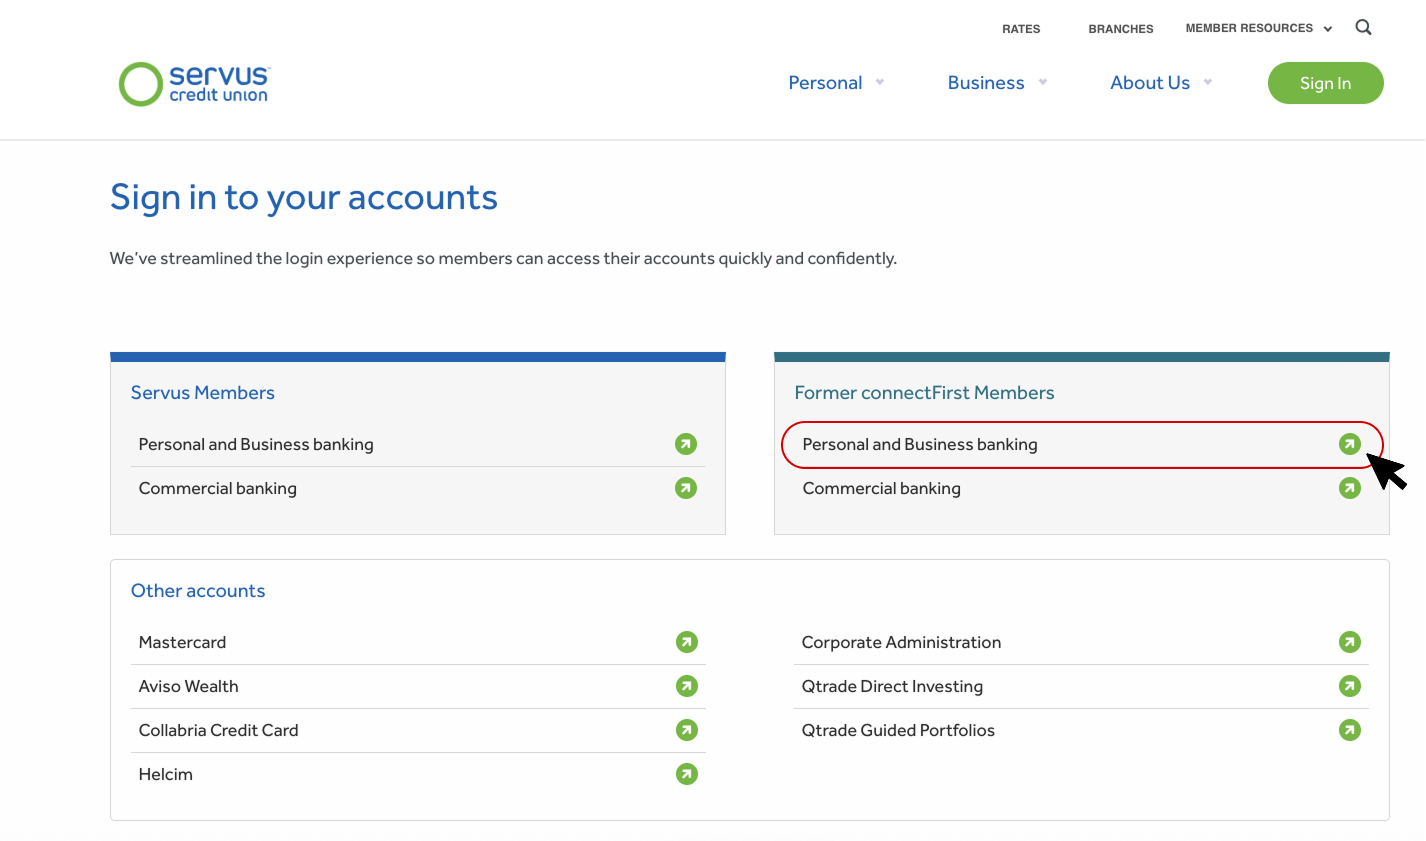The width and height of the screenshot is (1426, 841).
Task: Click arrow icon beside Collabria Credit Card
Action: (x=686, y=730)
